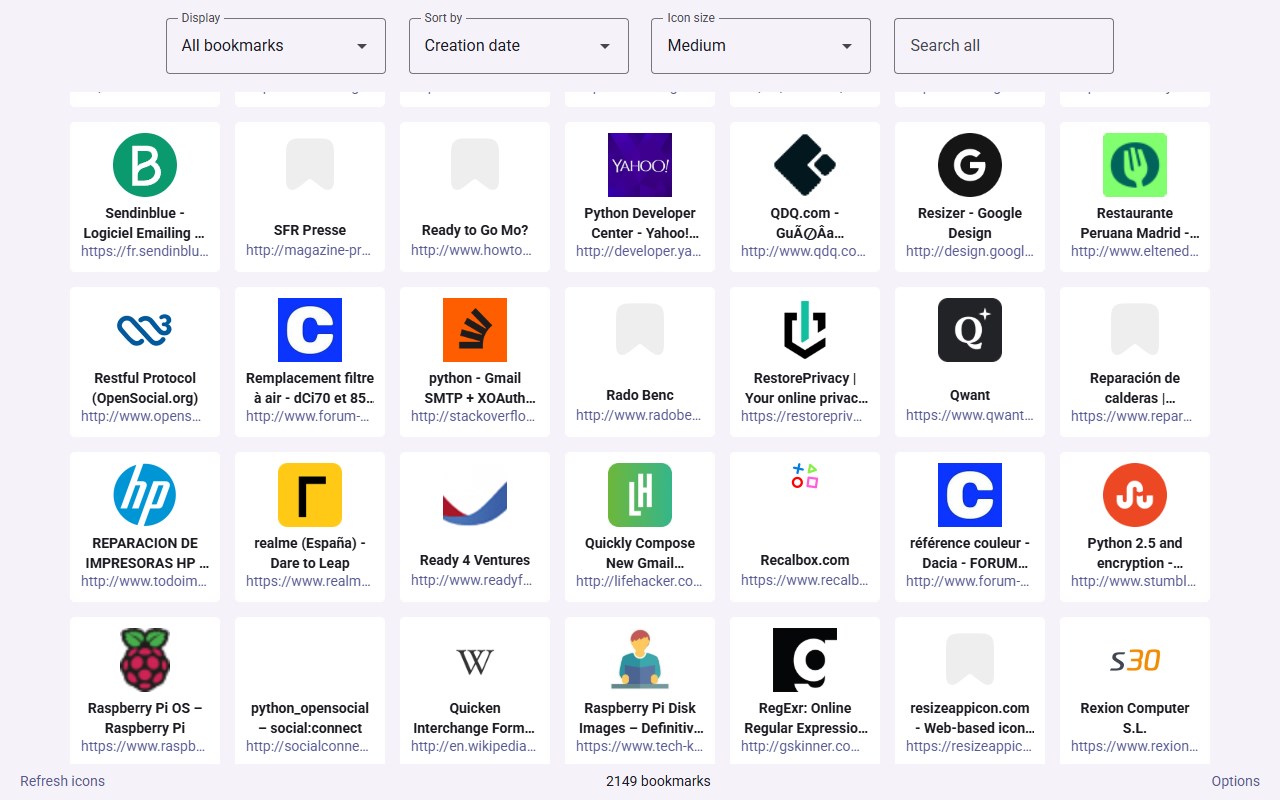Viewport: 1280px width, 800px height.
Task: Click the Refresh icons link
Action: click(62, 781)
